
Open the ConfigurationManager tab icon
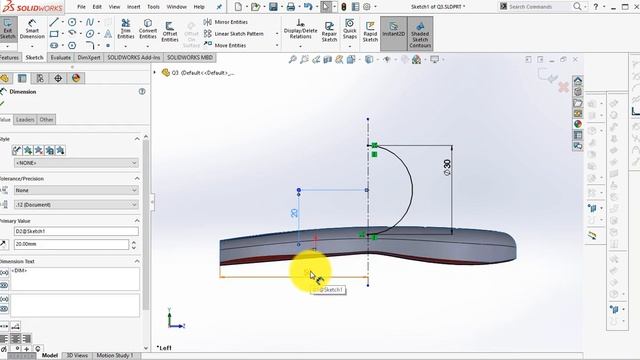coord(40,78)
